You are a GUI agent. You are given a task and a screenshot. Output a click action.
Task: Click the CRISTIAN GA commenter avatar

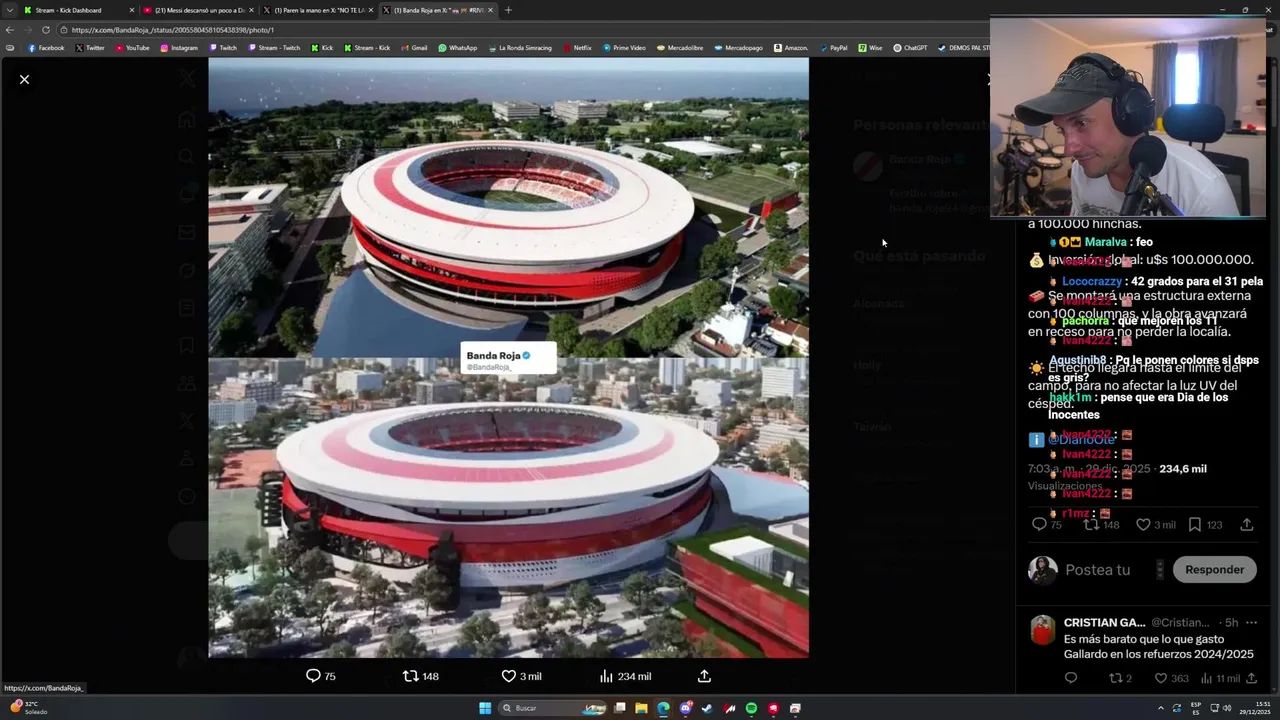tap(1043, 630)
